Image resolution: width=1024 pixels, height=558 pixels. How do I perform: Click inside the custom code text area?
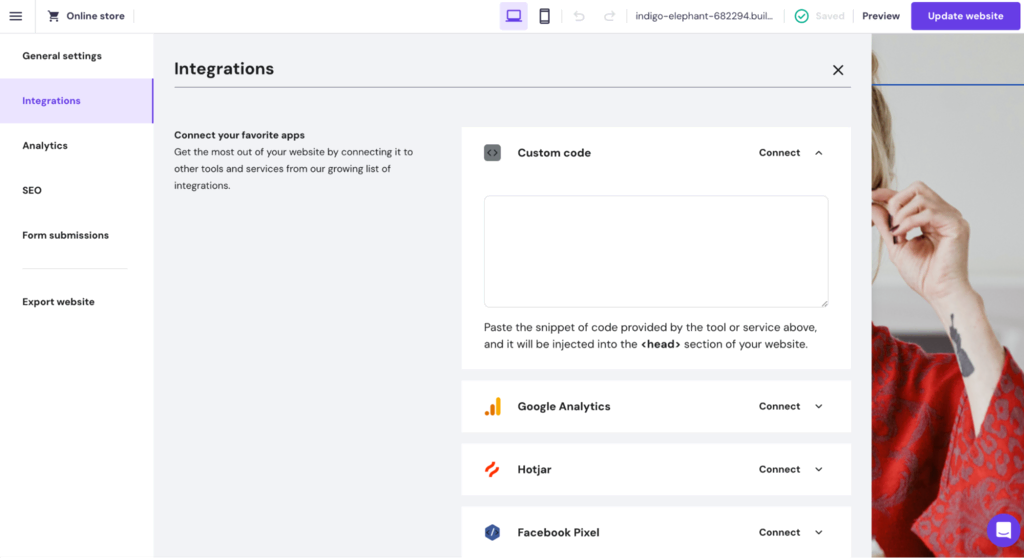click(x=655, y=251)
